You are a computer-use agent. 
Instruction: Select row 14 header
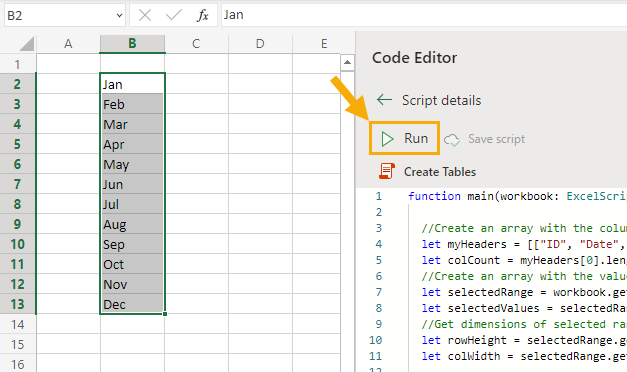18,324
